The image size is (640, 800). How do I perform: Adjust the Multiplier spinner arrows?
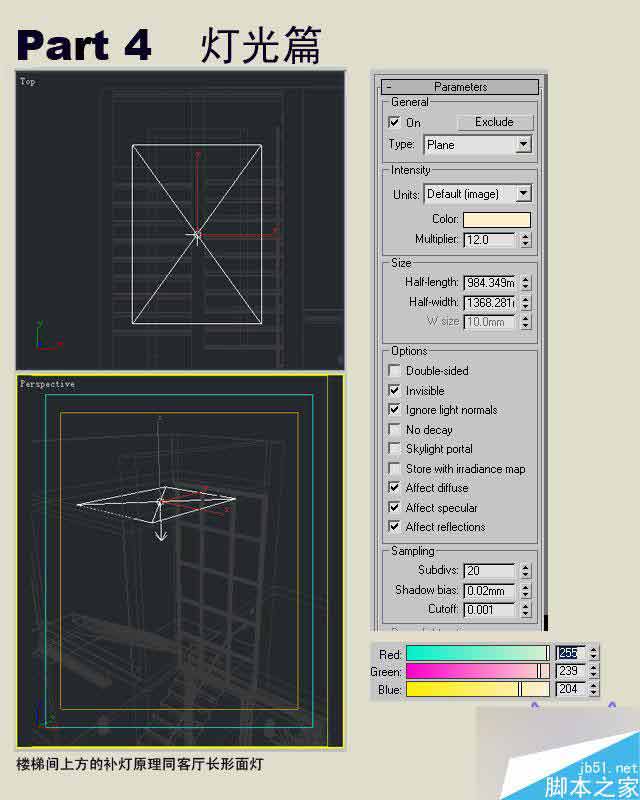526,240
